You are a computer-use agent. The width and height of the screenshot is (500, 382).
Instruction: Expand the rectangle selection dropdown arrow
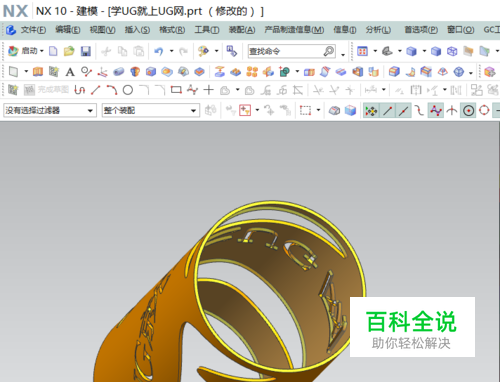319,110
